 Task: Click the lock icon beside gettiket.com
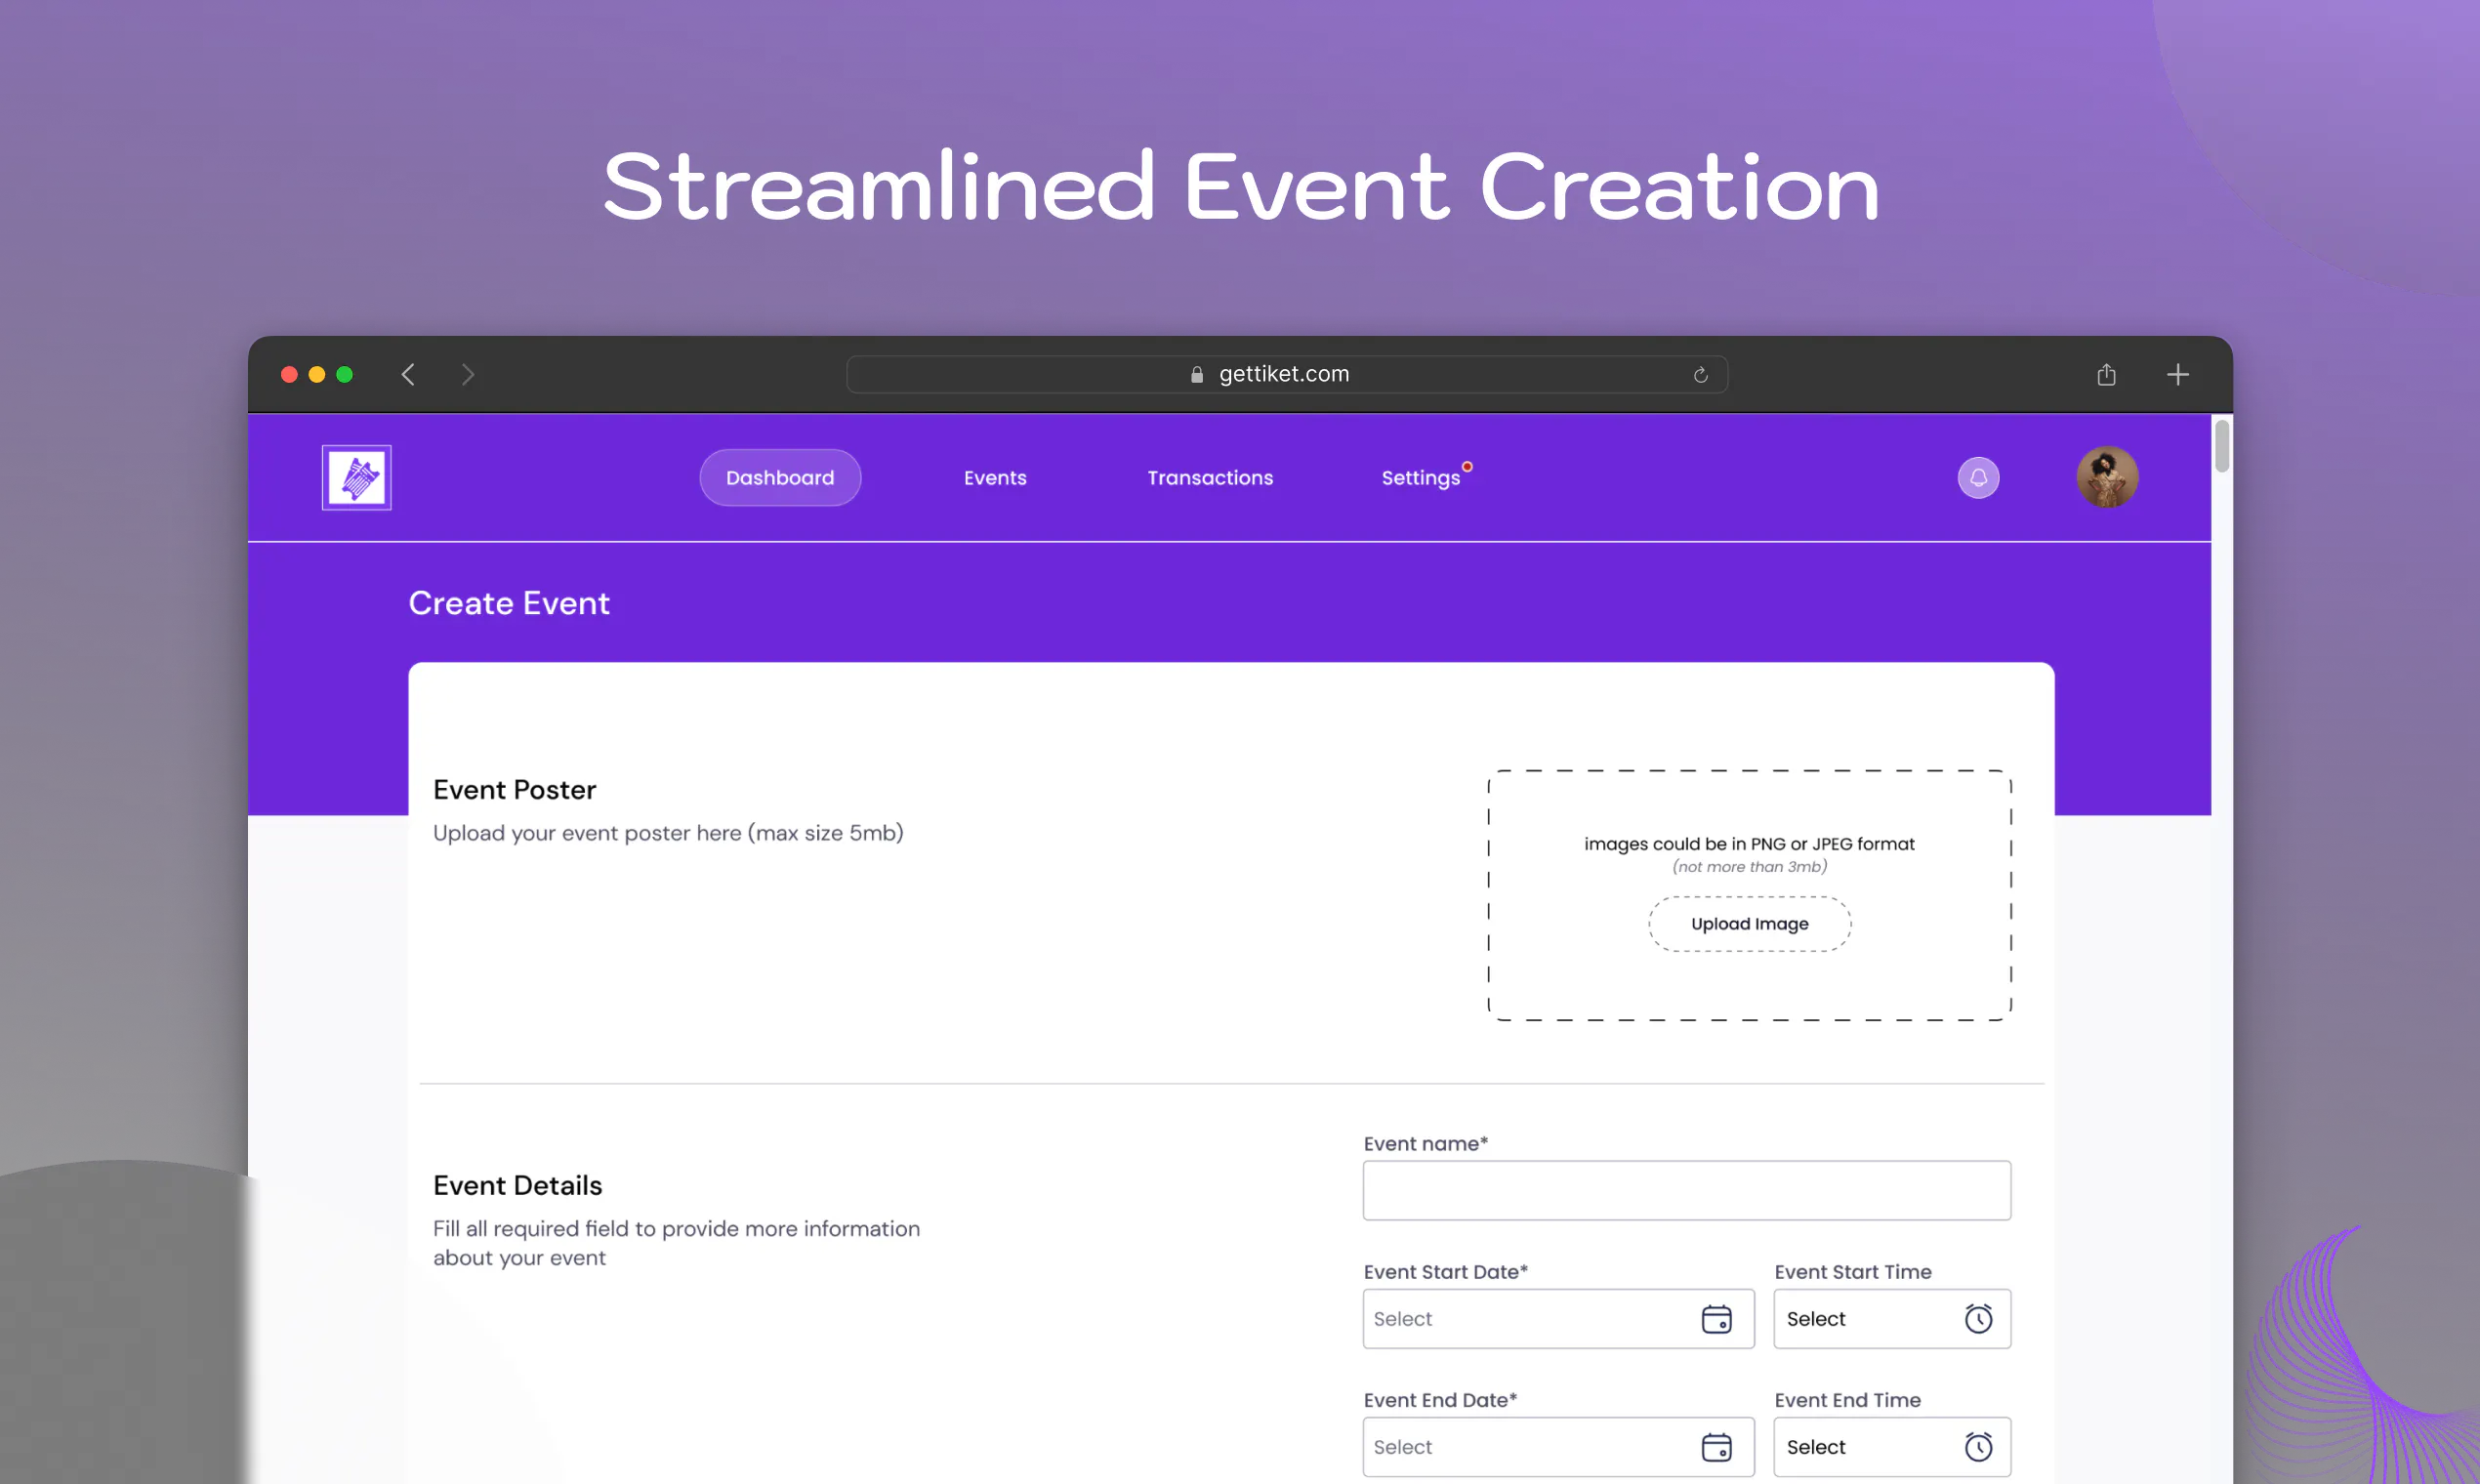coord(1196,374)
